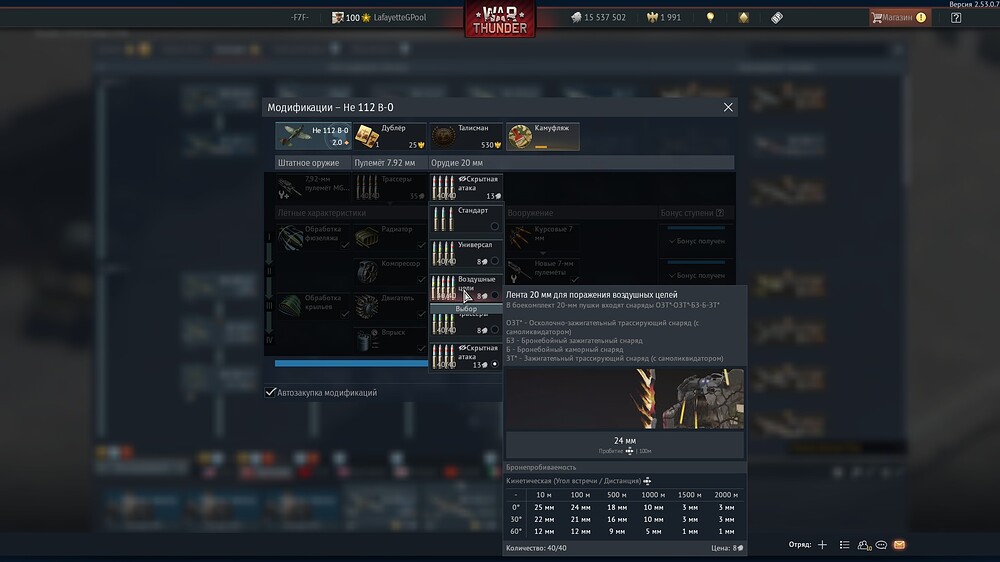This screenshot has width=1000, height=562.
Task: Open the Талисман item tab
Action: pyautogui.click(x=466, y=136)
